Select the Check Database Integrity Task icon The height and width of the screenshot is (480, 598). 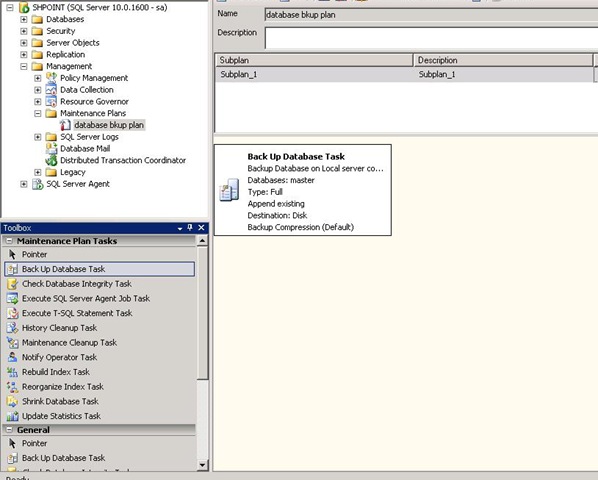click(x=12, y=284)
